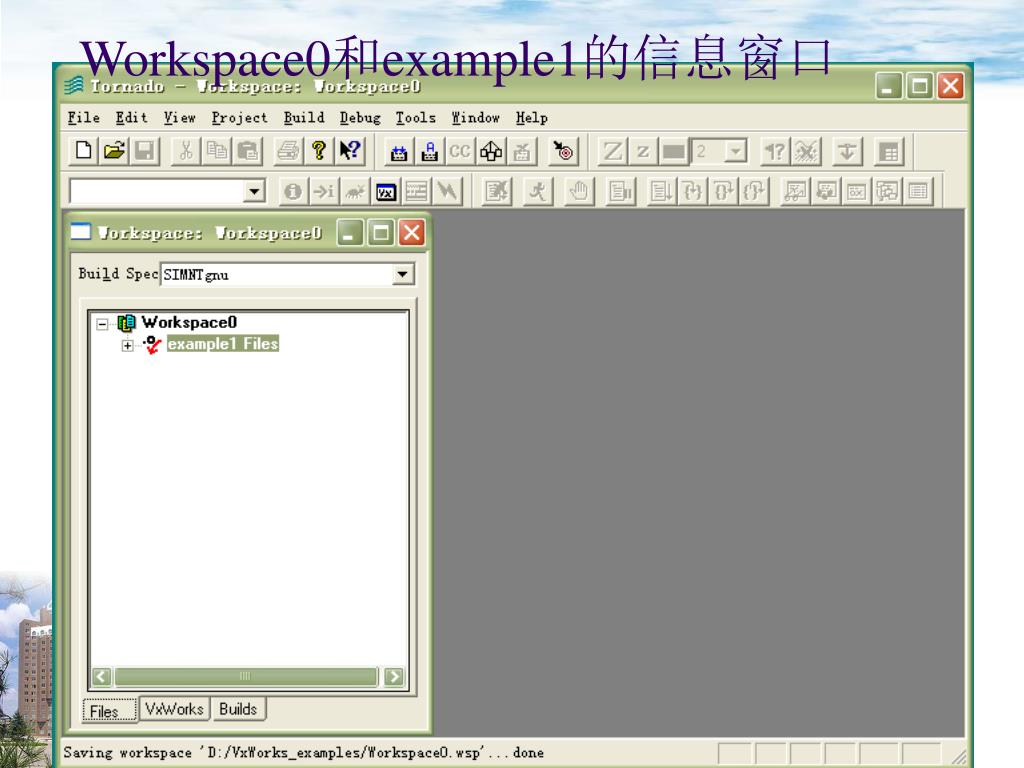Click the gray rectangle toolbar button
Screen dimensions: 1024x768
click(673, 152)
